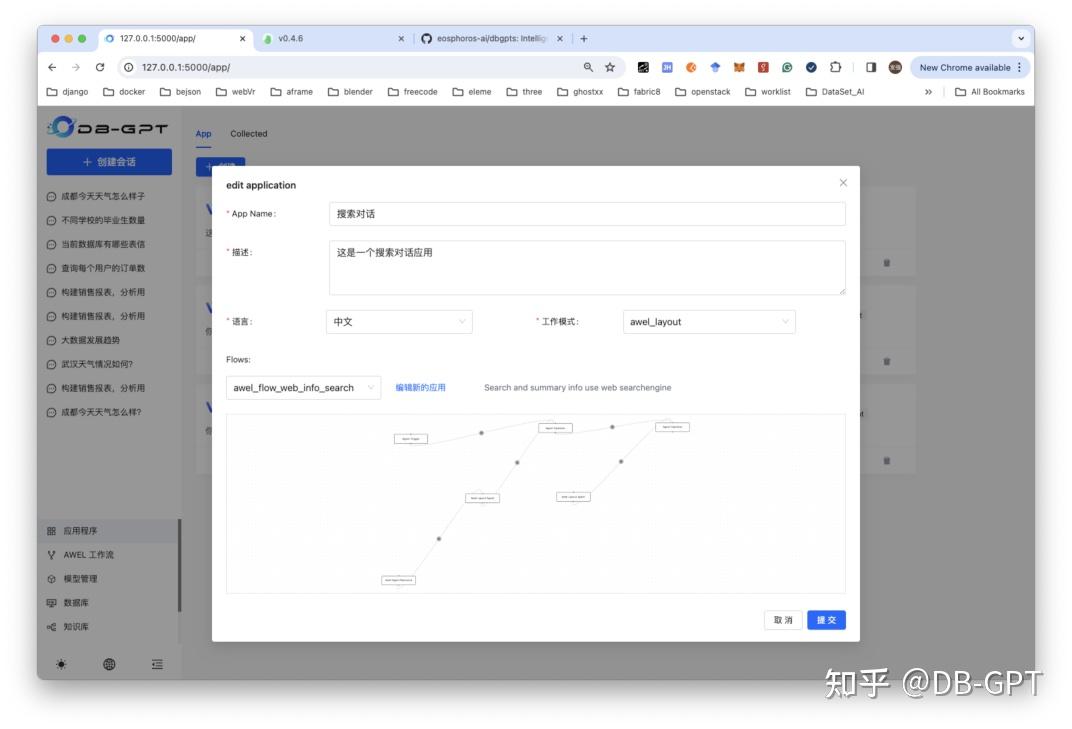Open the Grammarly extension icon
The height and width of the screenshot is (729, 1072).
click(786, 67)
